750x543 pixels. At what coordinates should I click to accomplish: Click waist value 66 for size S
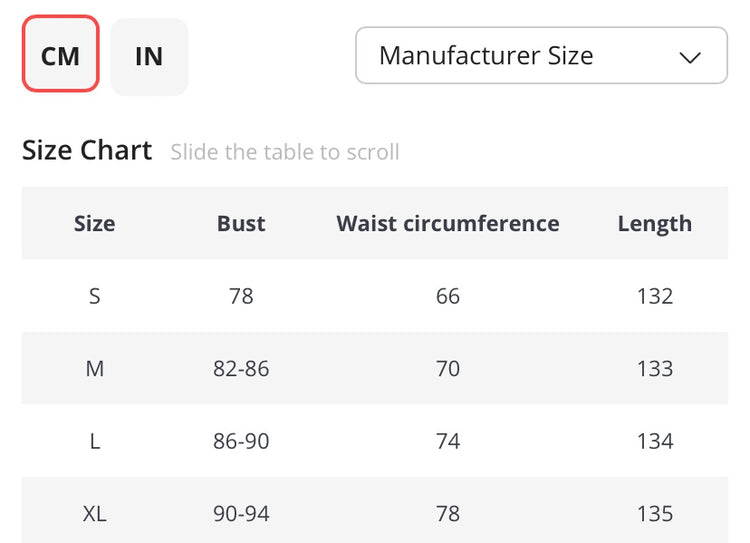pyautogui.click(x=447, y=296)
